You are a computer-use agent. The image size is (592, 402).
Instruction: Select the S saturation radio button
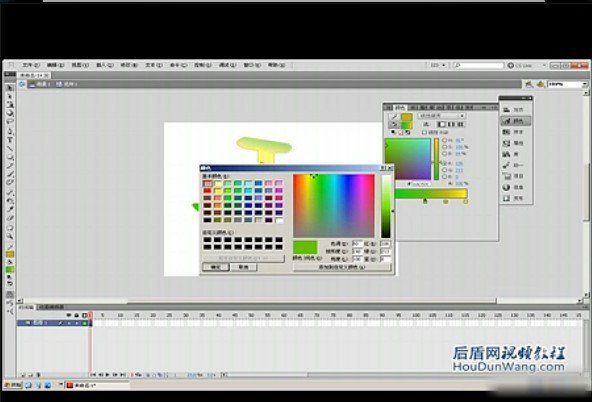tap(444, 147)
